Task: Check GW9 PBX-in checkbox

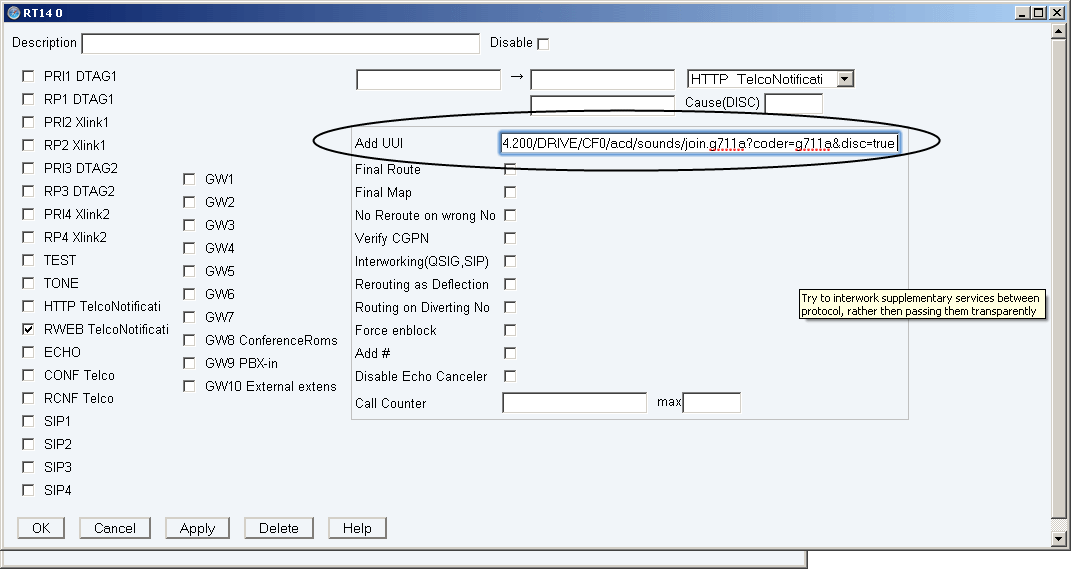Action: coord(189,363)
